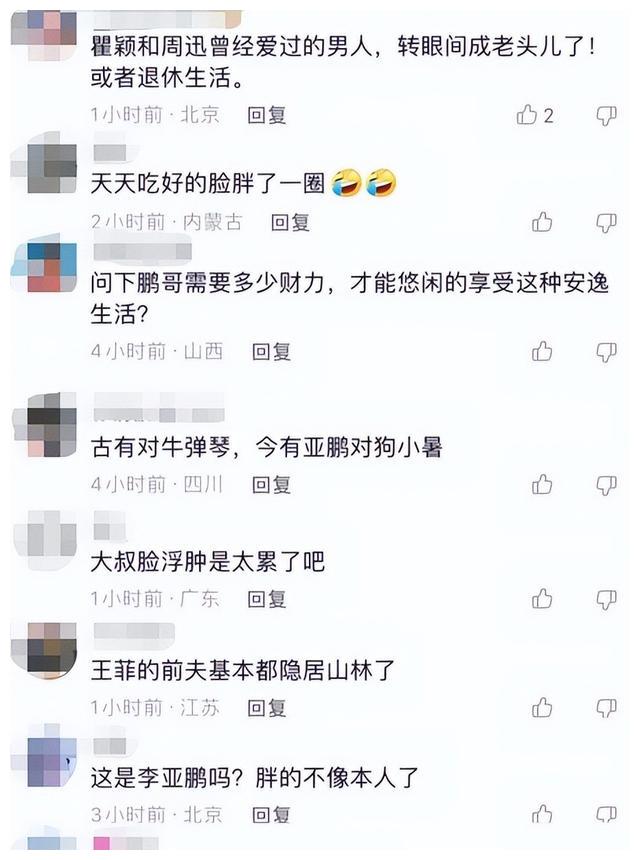Like the 天天吃好的脸胖了一圈 comment
The width and height of the screenshot is (640, 860).
pyautogui.click(x=542, y=222)
